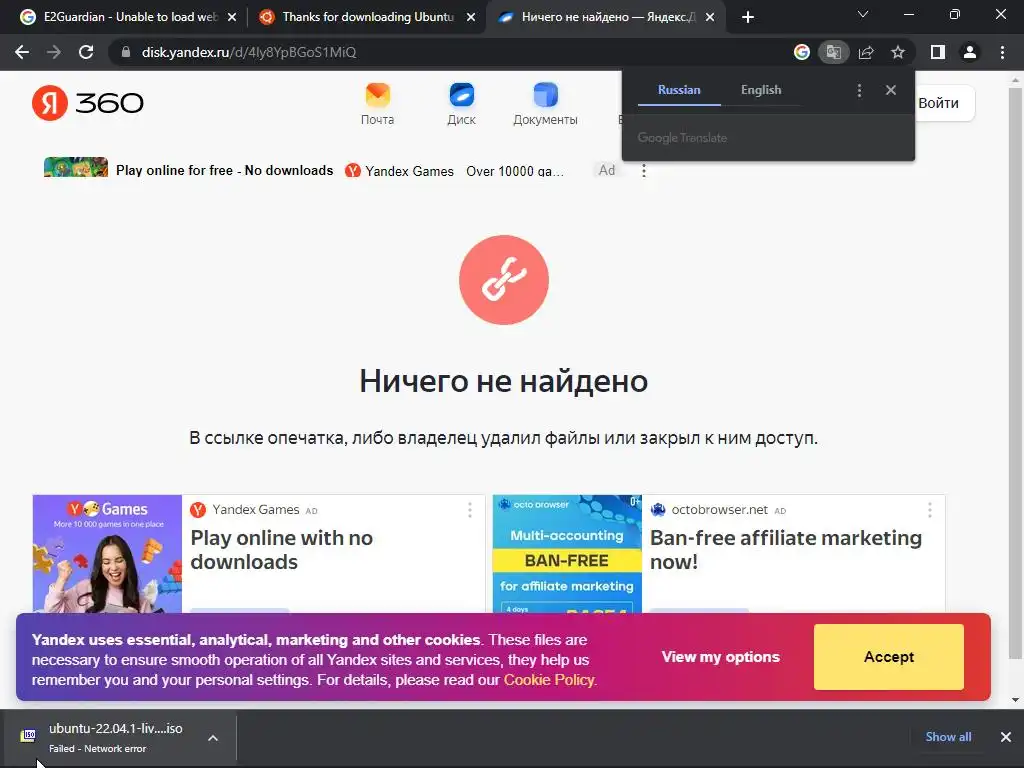Go back using the browser back arrow
The width and height of the screenshot is (1024, 768).
pyautogui.click(x=22, y=52)
